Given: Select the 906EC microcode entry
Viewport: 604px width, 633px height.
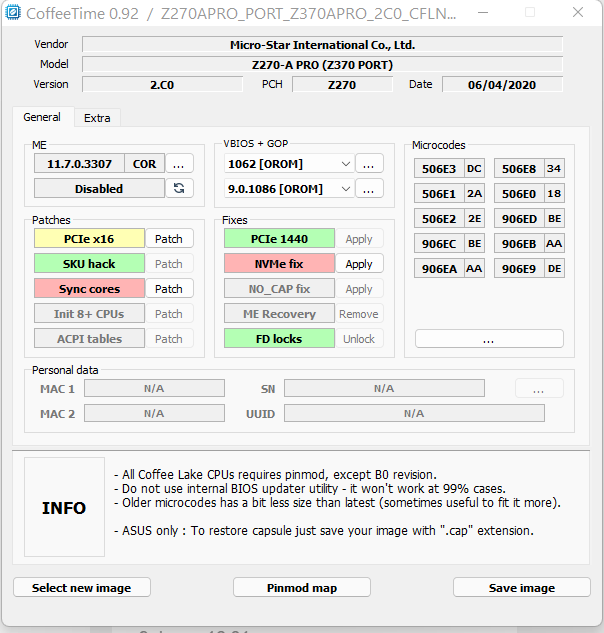Looking at the screenshot, I should click(449, 243).
